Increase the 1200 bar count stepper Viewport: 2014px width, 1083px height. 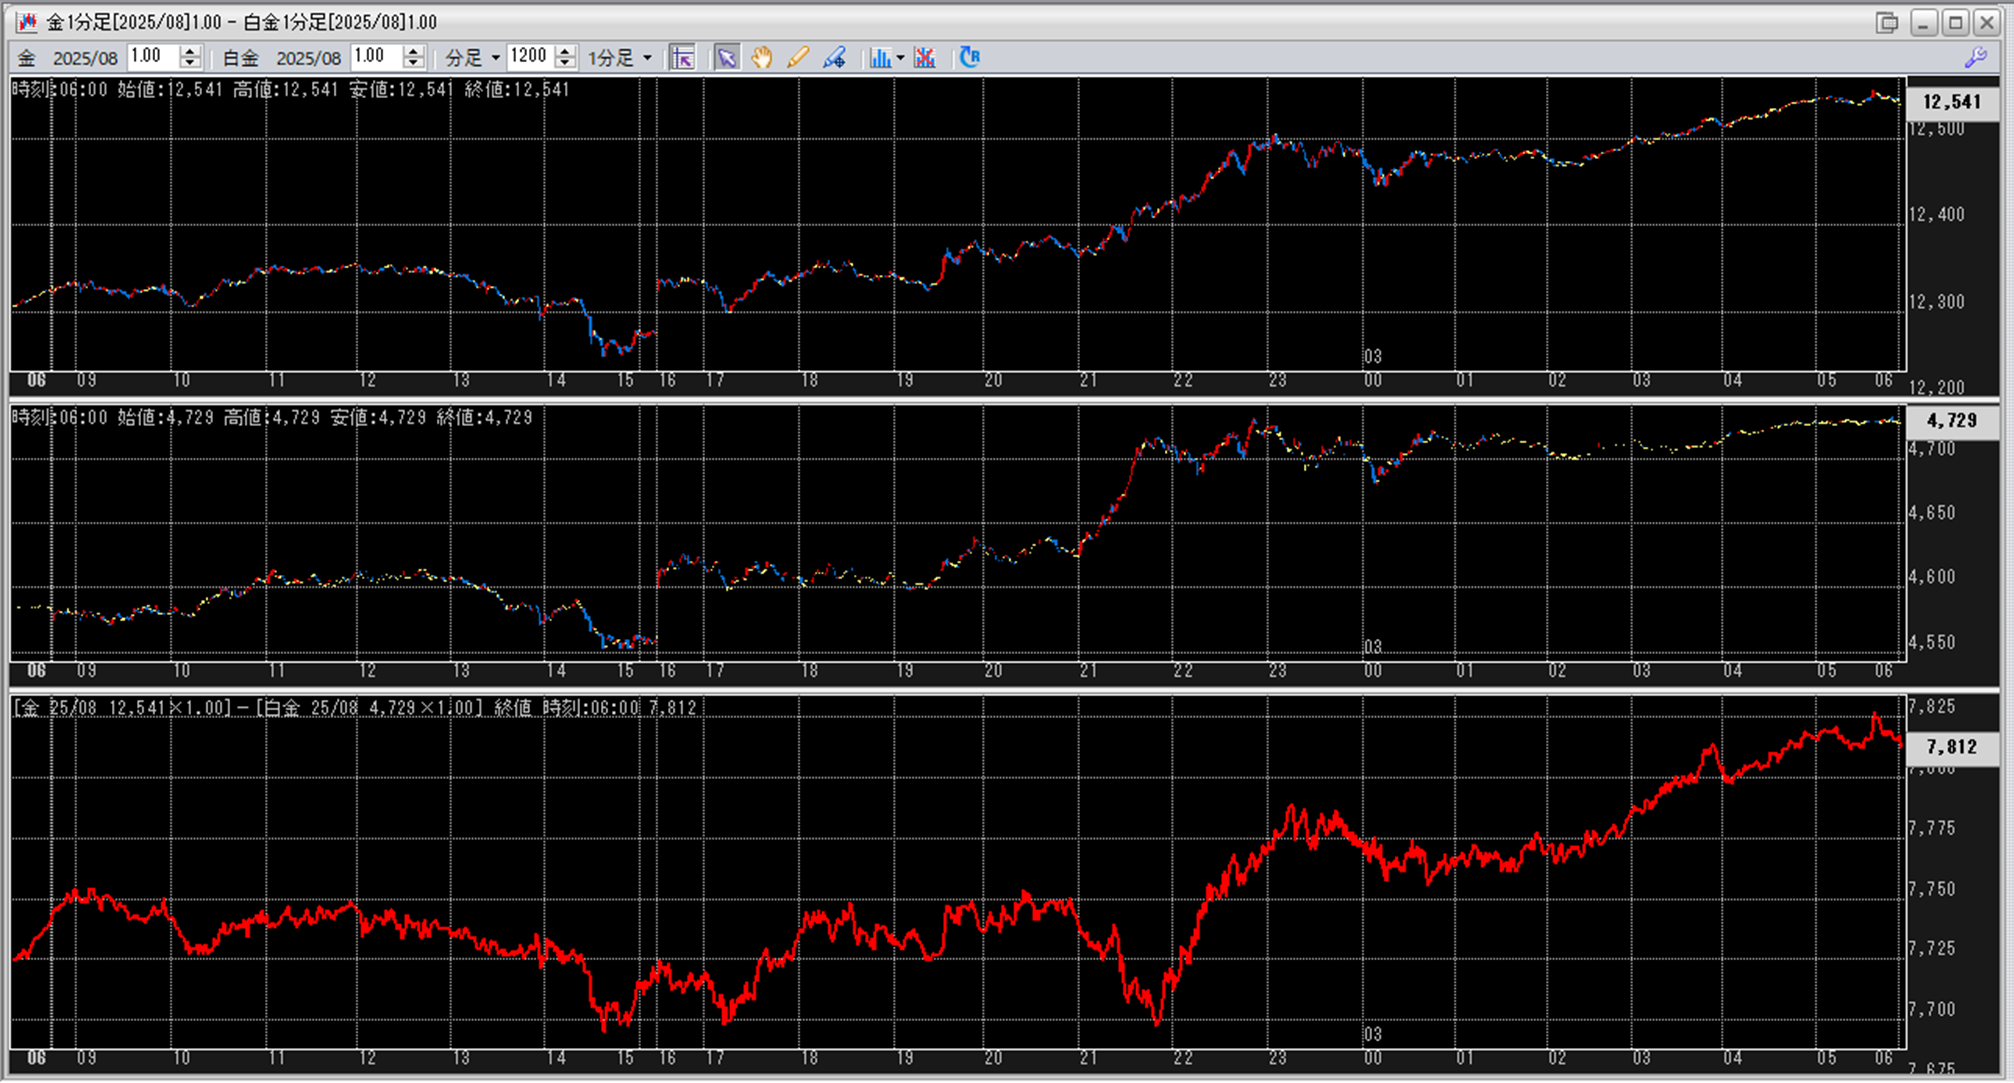(x=565, y=51)
